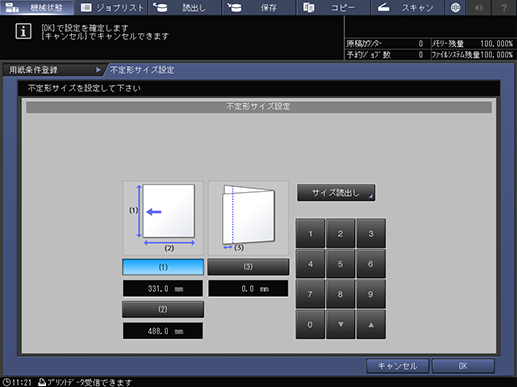Click the printer status icon in the status bar
The width and height of the screenshot is (517, 387).
(x=42, y=382)
